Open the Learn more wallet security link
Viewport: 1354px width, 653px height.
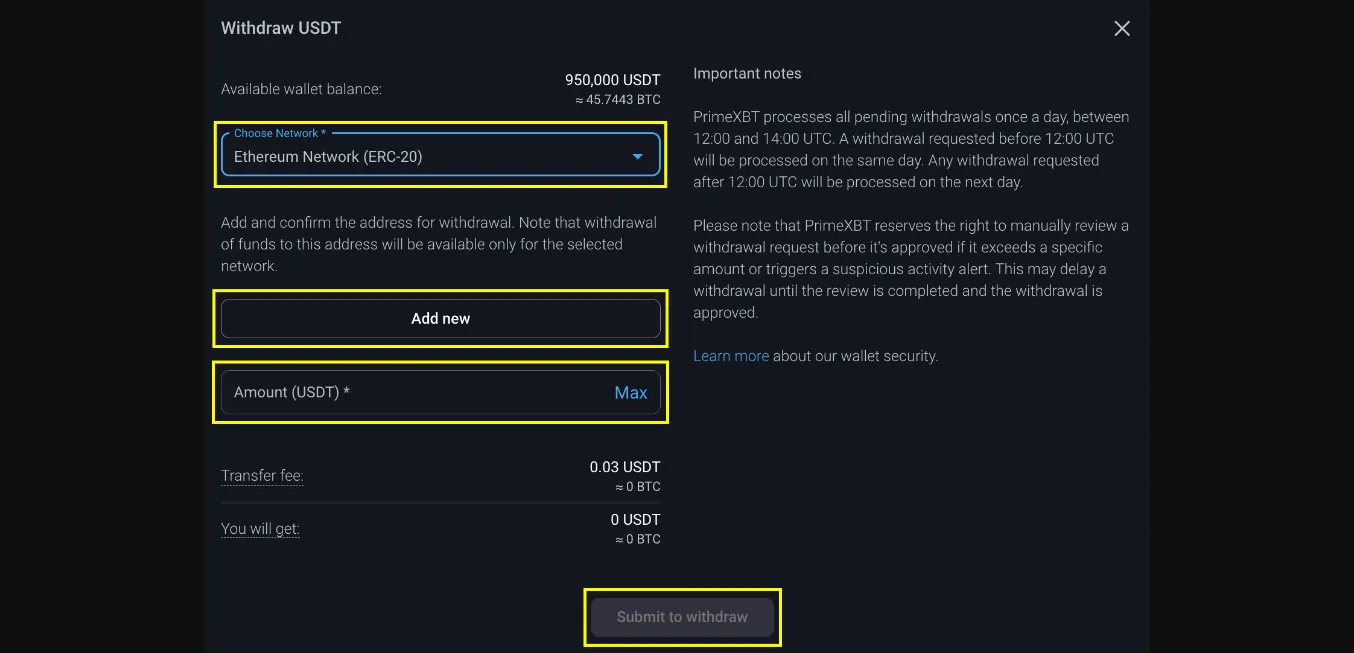tap(731, 356)
